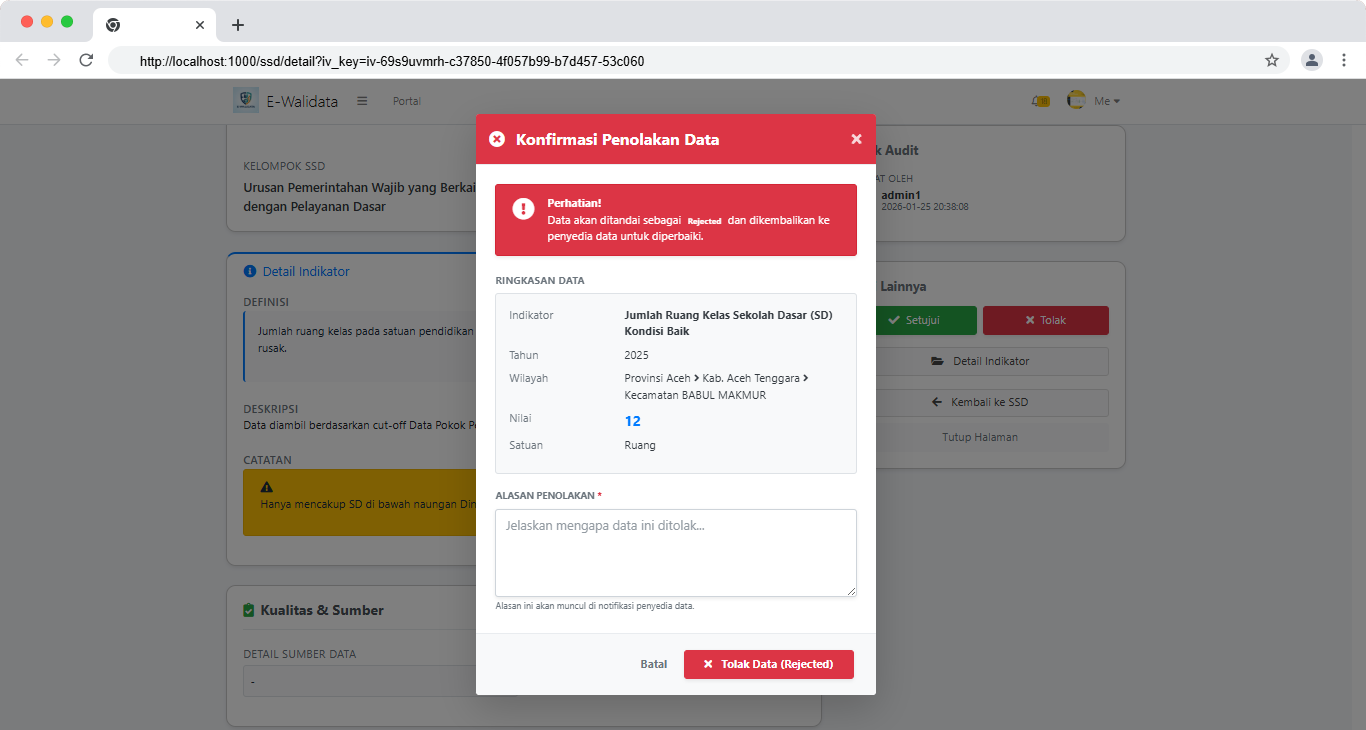Viewport: 1366px width, 730px height.
Task: Toggle the hamburger sidebar menu icon
Action: point(362,101)
